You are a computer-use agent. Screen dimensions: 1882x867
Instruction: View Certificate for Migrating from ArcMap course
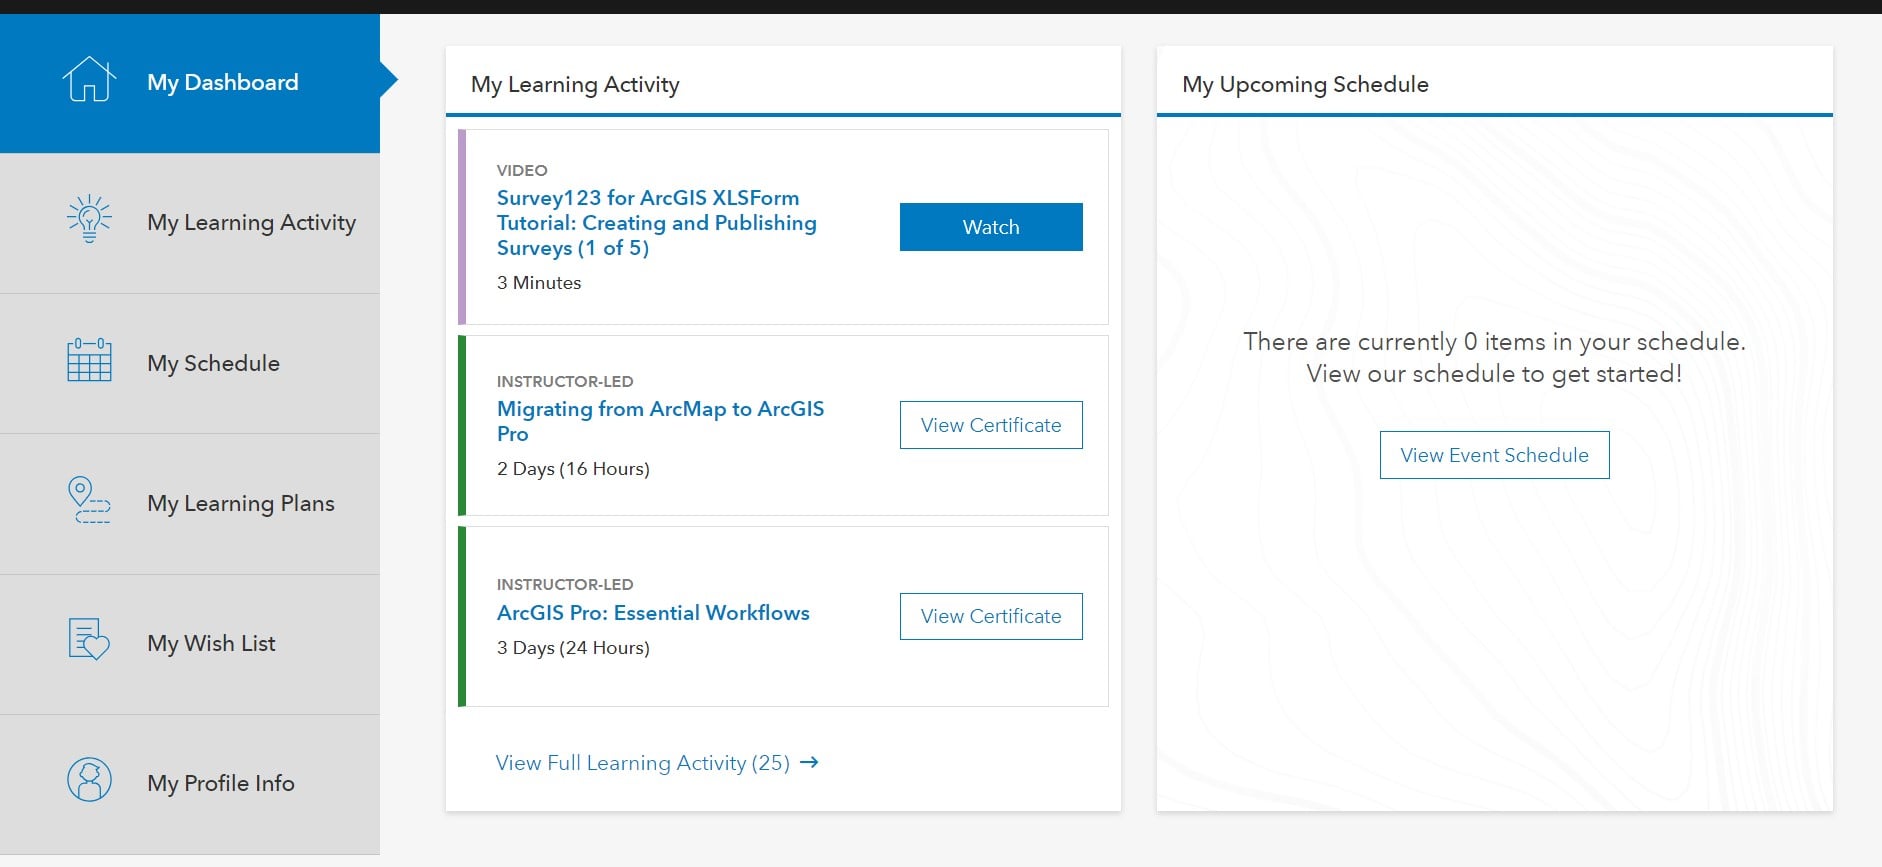(991, 425)
